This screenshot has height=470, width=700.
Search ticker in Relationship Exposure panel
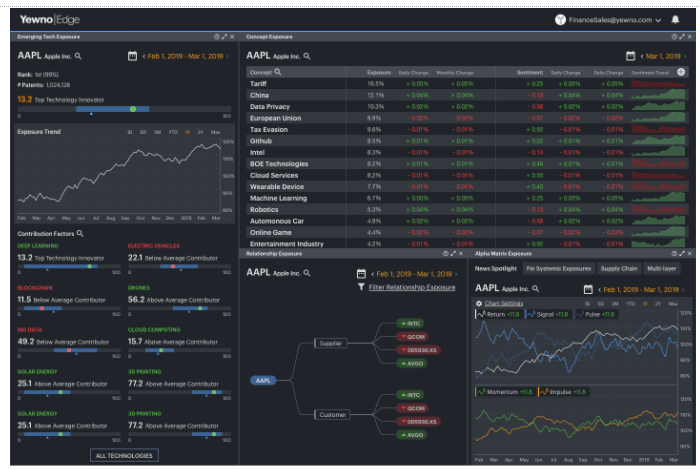[x=307, y=273]
